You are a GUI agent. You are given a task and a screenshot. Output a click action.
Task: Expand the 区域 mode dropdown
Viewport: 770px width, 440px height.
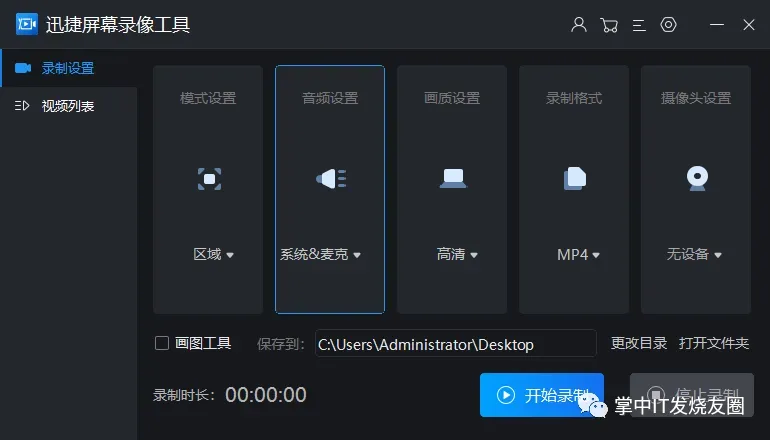pos(213,254)
